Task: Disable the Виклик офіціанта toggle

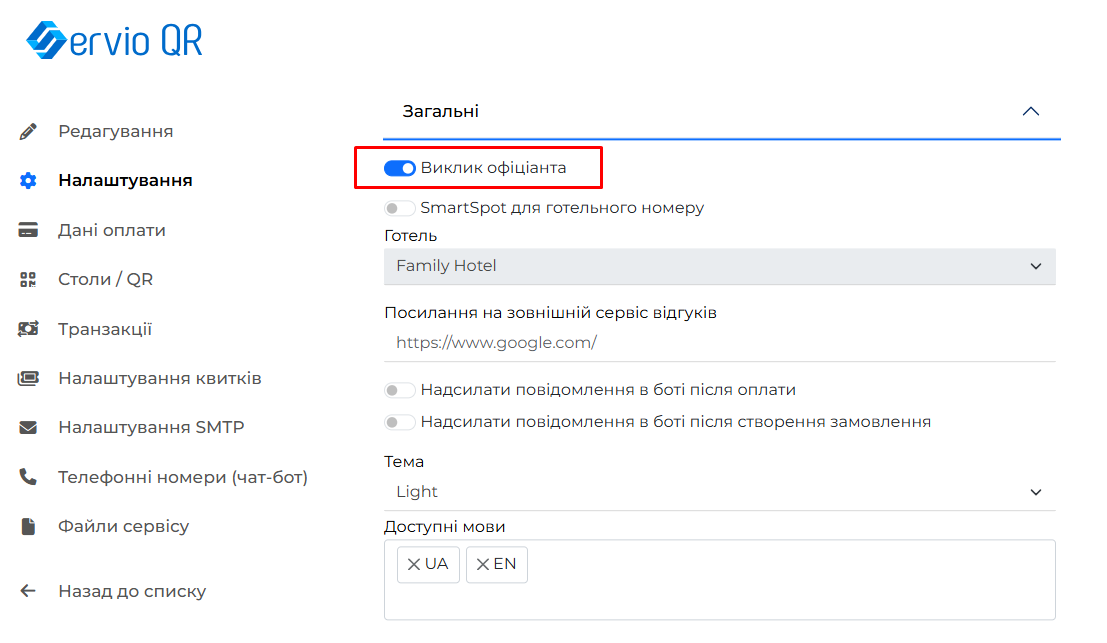Action: pyautogui.click(x=400, y=168)
